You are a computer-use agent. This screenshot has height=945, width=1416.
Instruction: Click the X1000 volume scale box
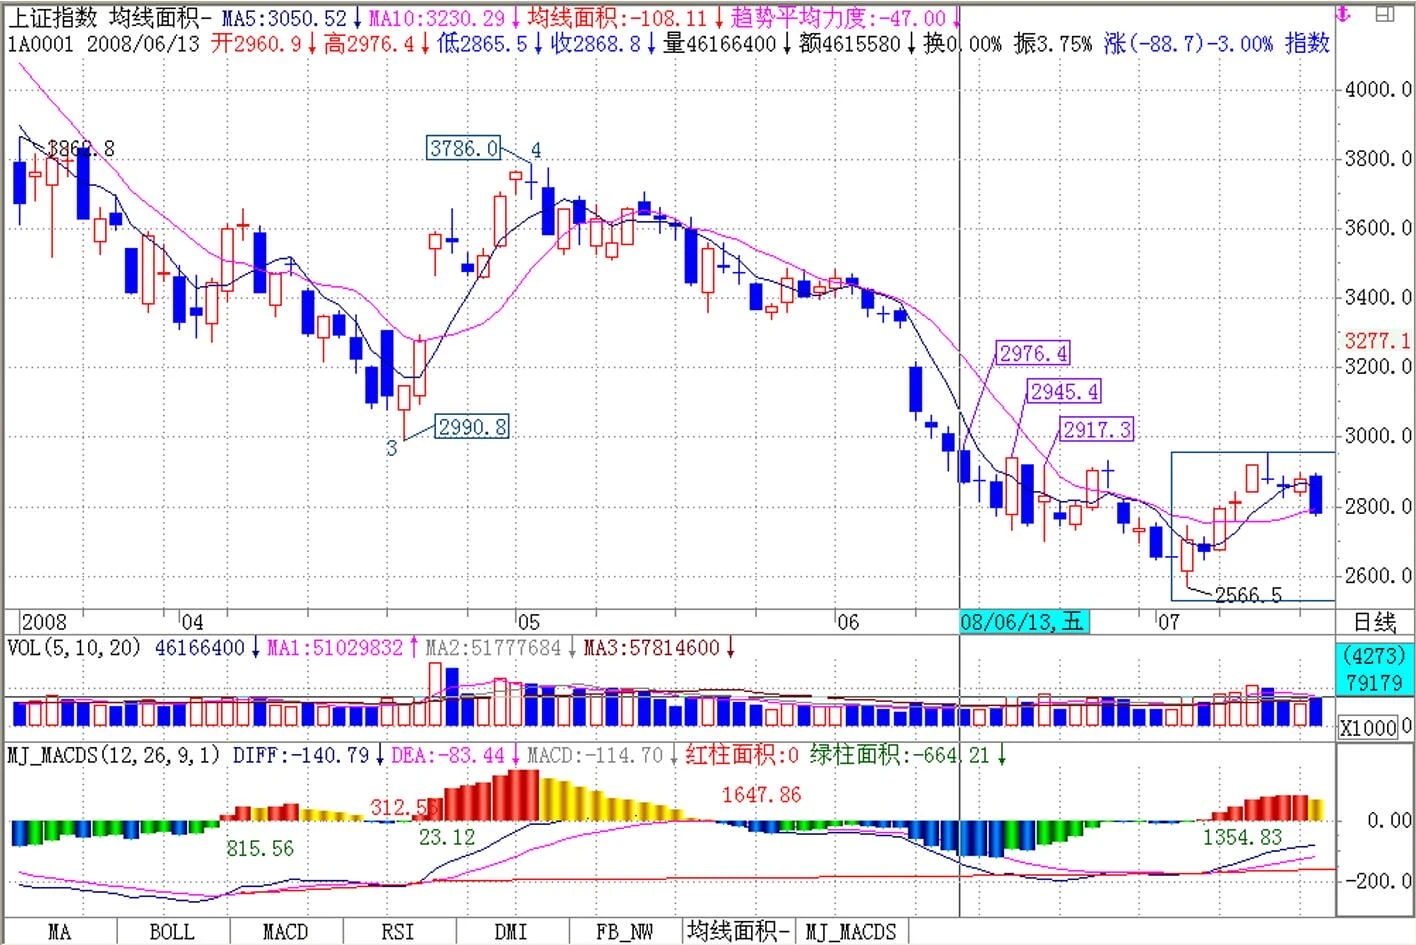[x=1367, y=727]
